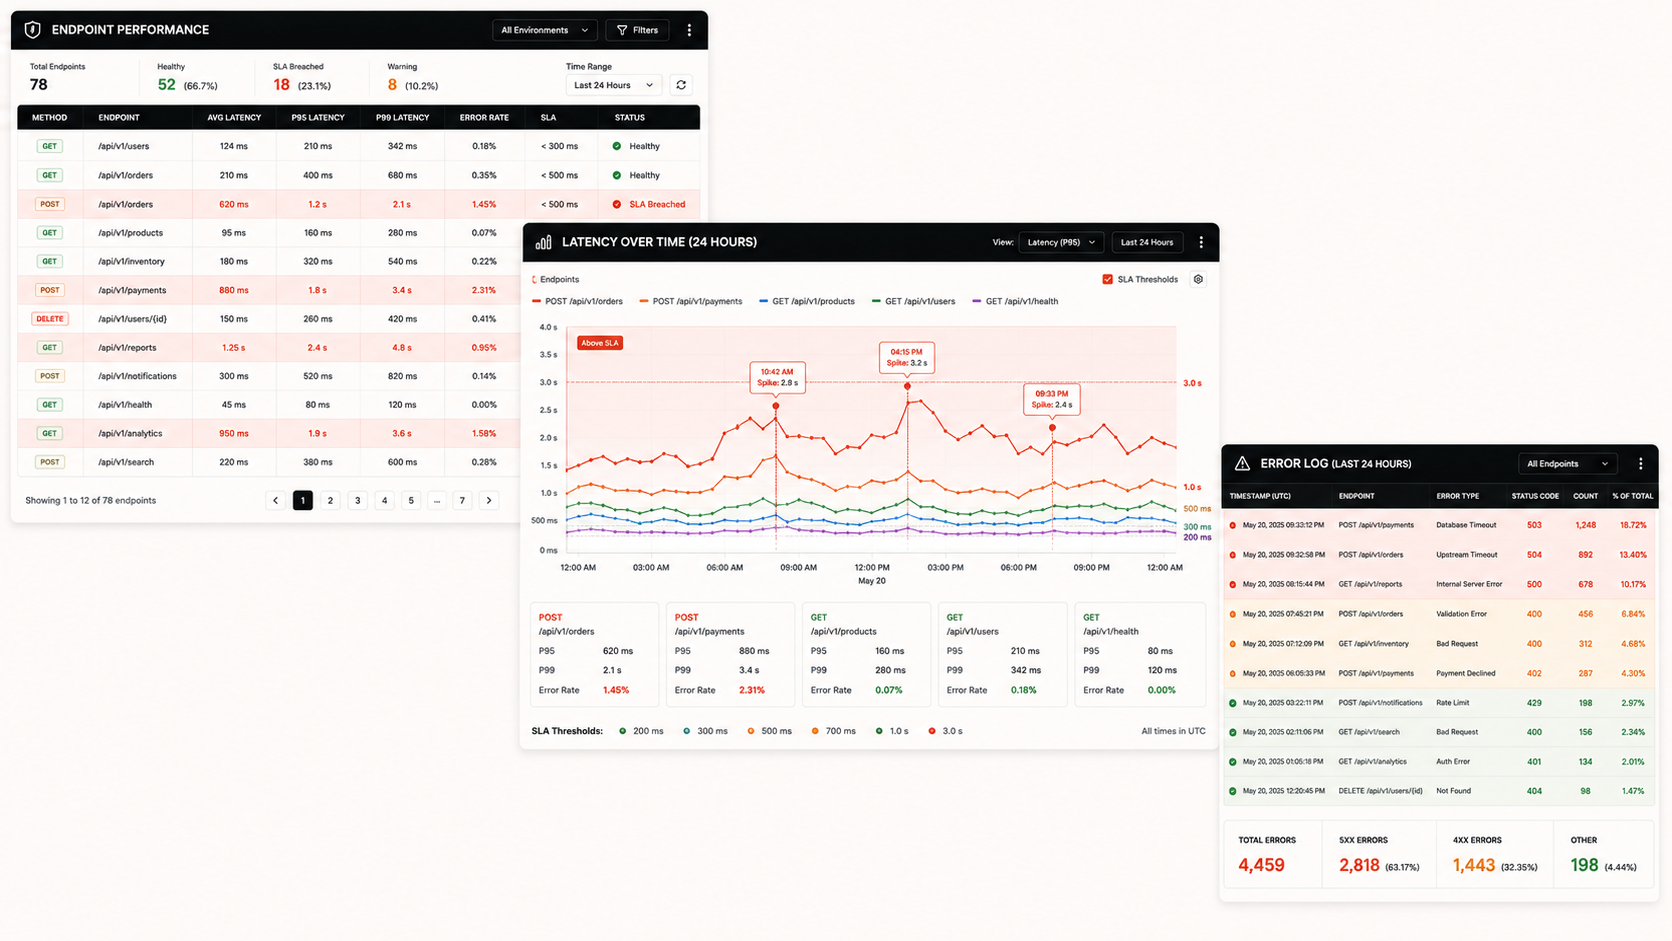This screenshot has height=941, width=1672.
Task: Click the red SLA Breached status icon
Action: click(617, 204)
